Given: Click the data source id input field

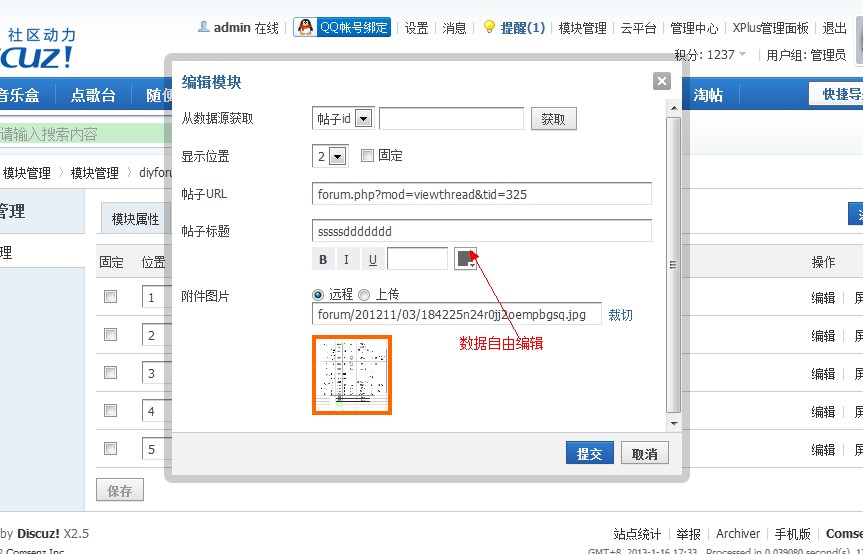Looking at the screenshot, I should (x=451, y=118).
